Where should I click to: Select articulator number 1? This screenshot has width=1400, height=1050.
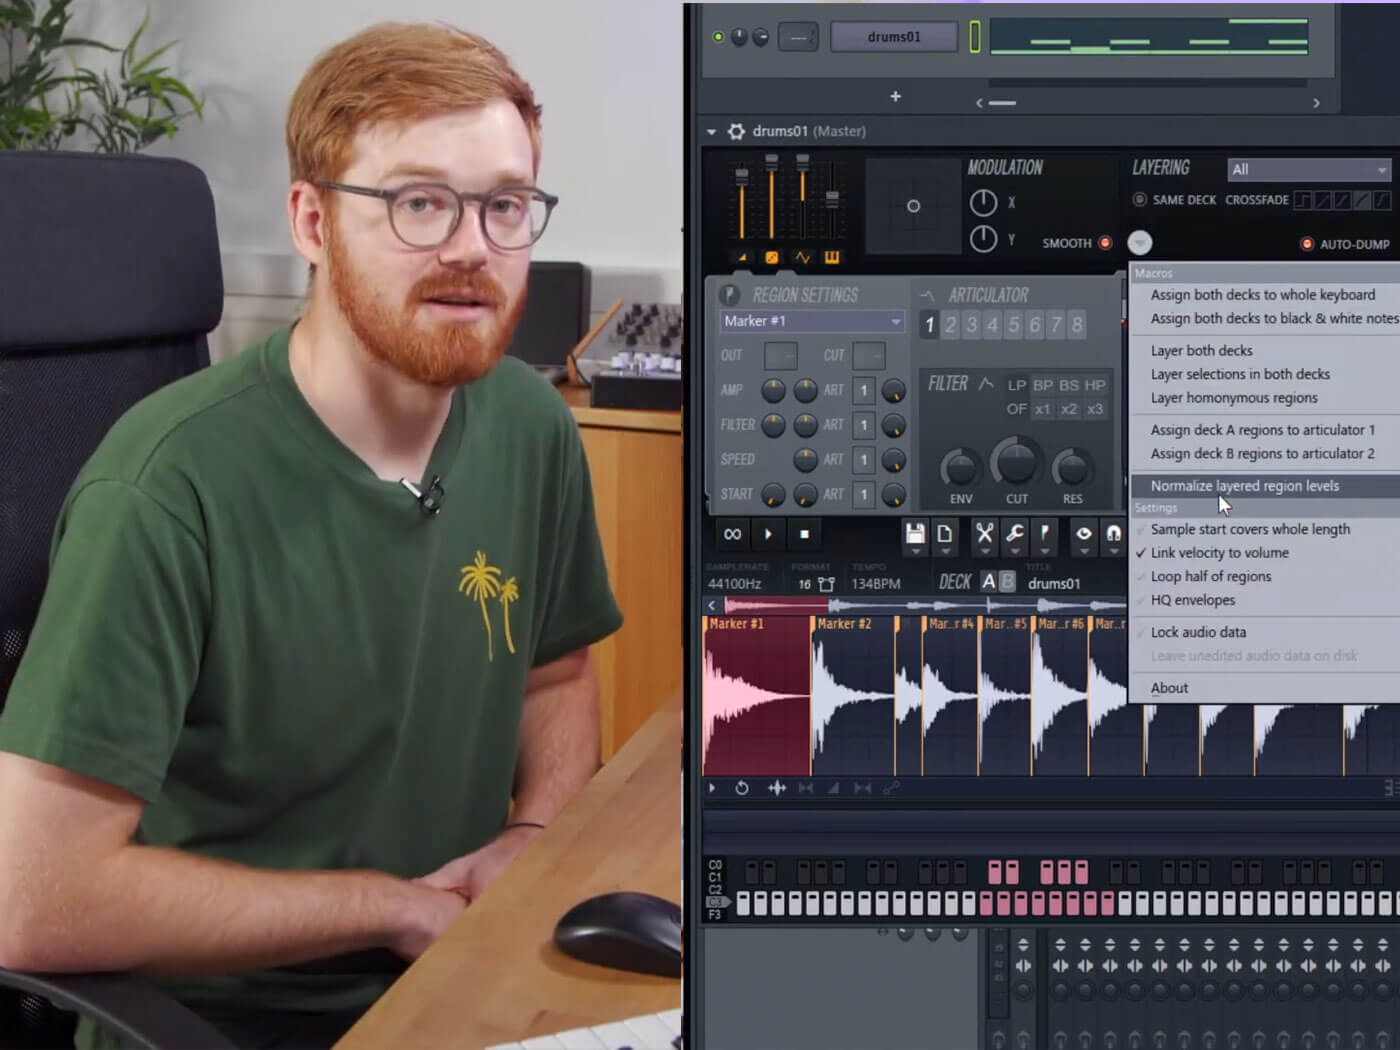(930, 325)
